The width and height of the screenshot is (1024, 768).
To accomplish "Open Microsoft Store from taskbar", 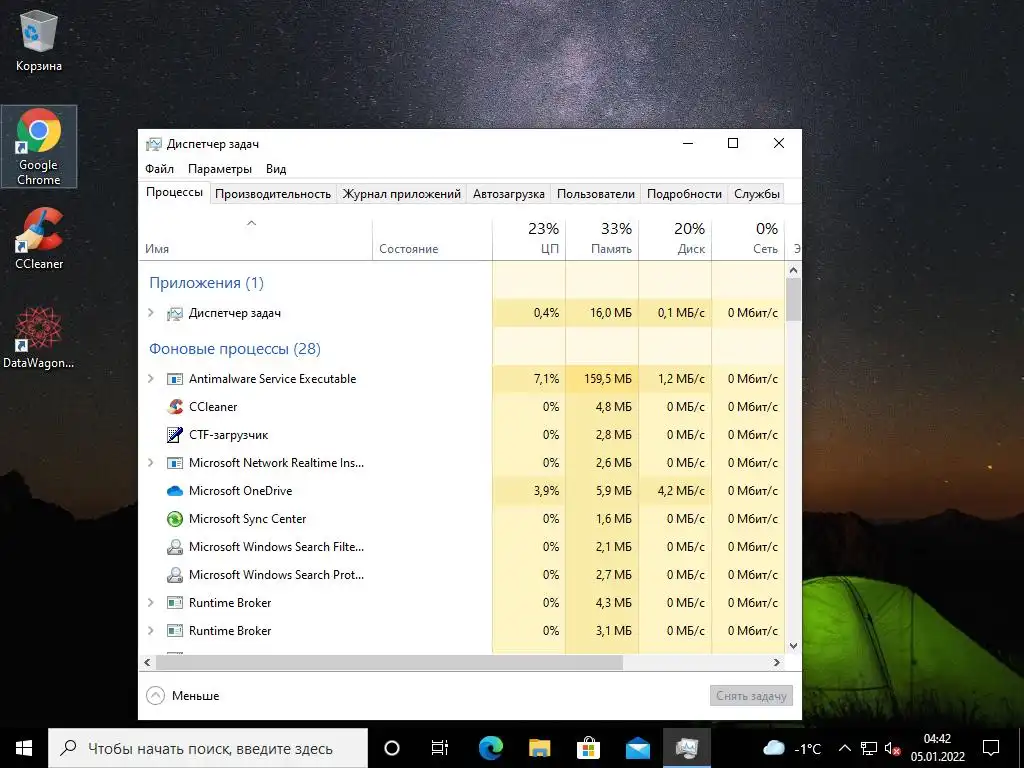I will coord(588,748).
